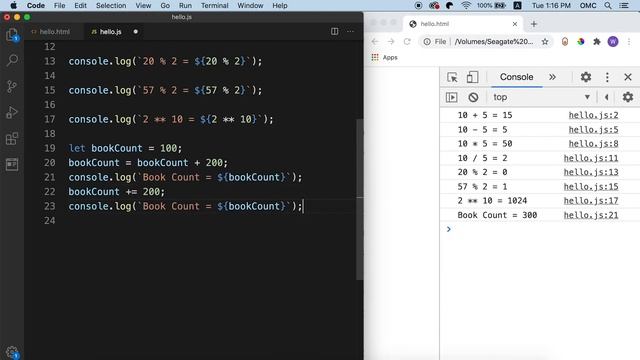The height and width of the screenshot is (360, 640).
Task: Open the Go menu
Action: click(165, 6)
